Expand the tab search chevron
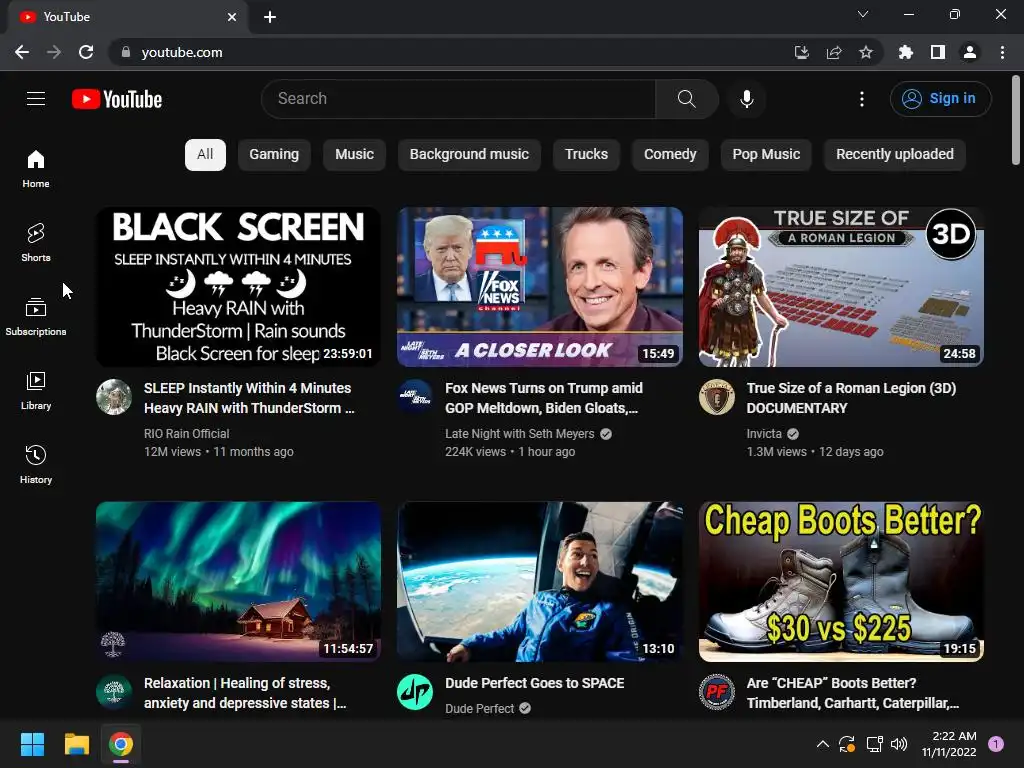Image resolution: width=1024 pixels, height=768 pixels. [863, 14]
